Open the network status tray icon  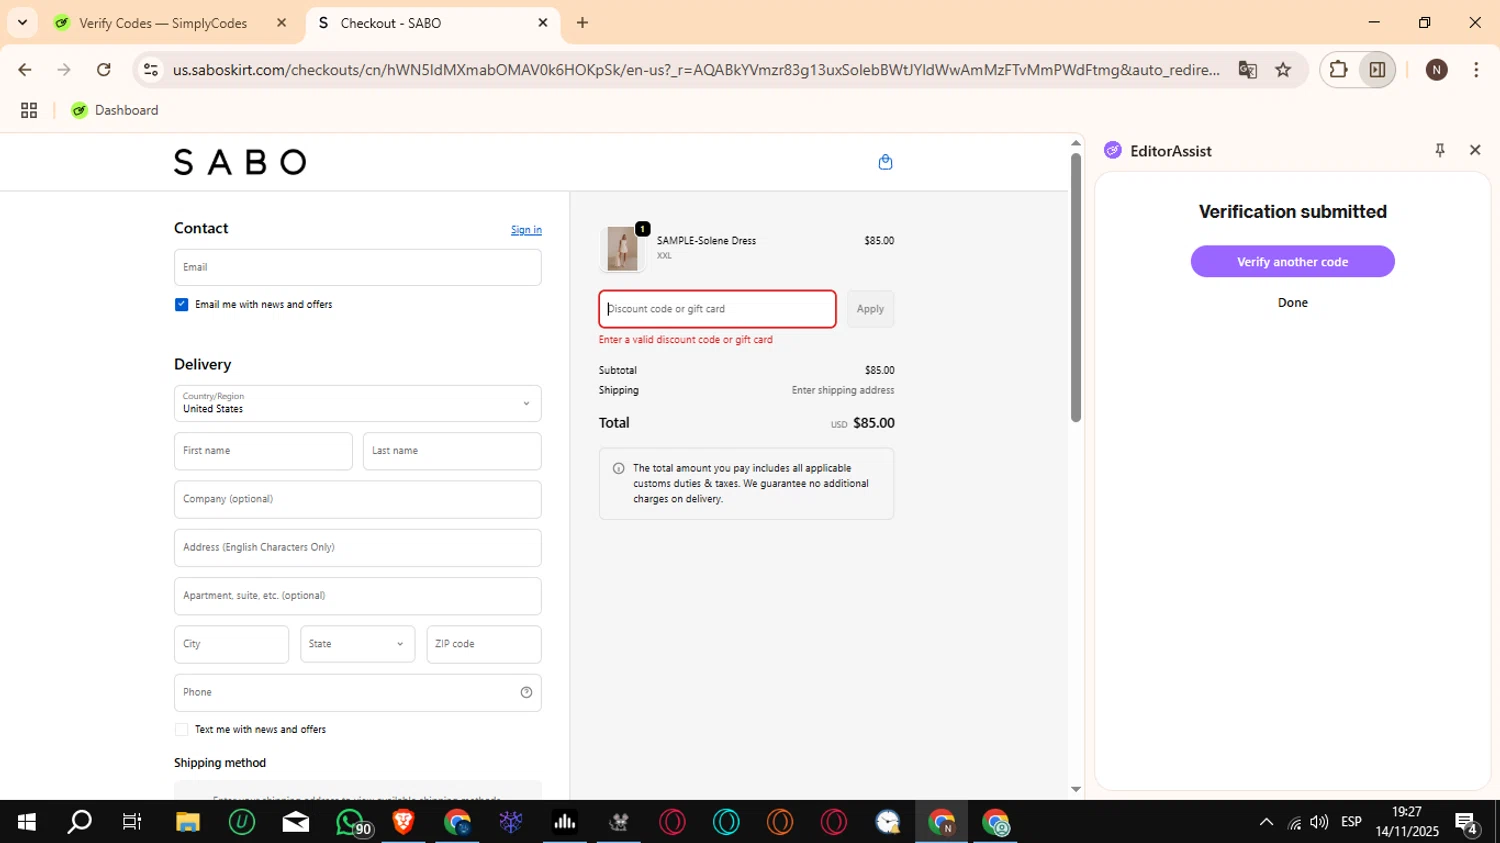coord(1294,822)
